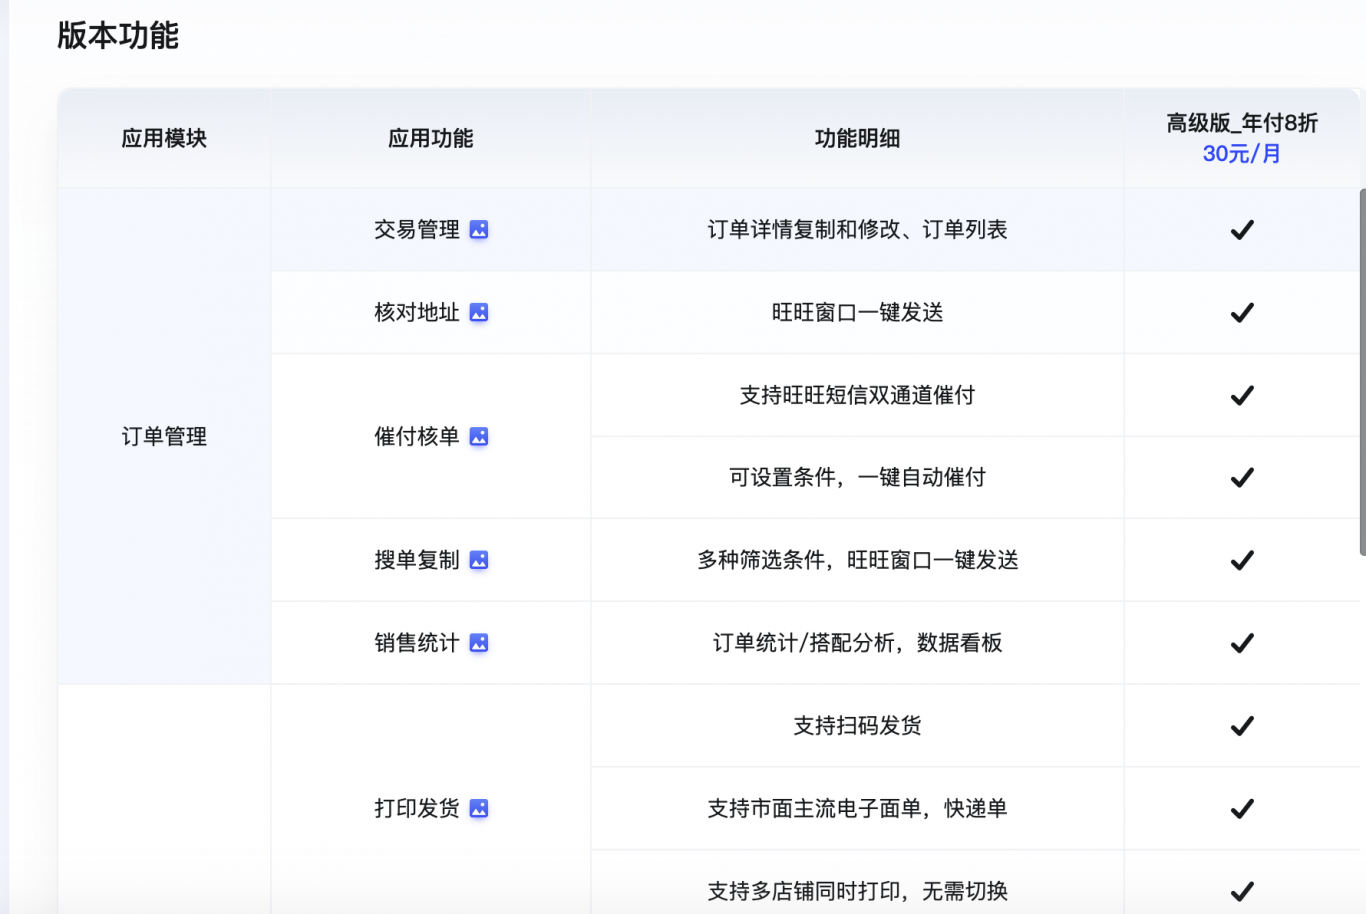Click the 高级版_年付8折 header
This screenshot has height=914, width=1366.
coord(1242,123)
